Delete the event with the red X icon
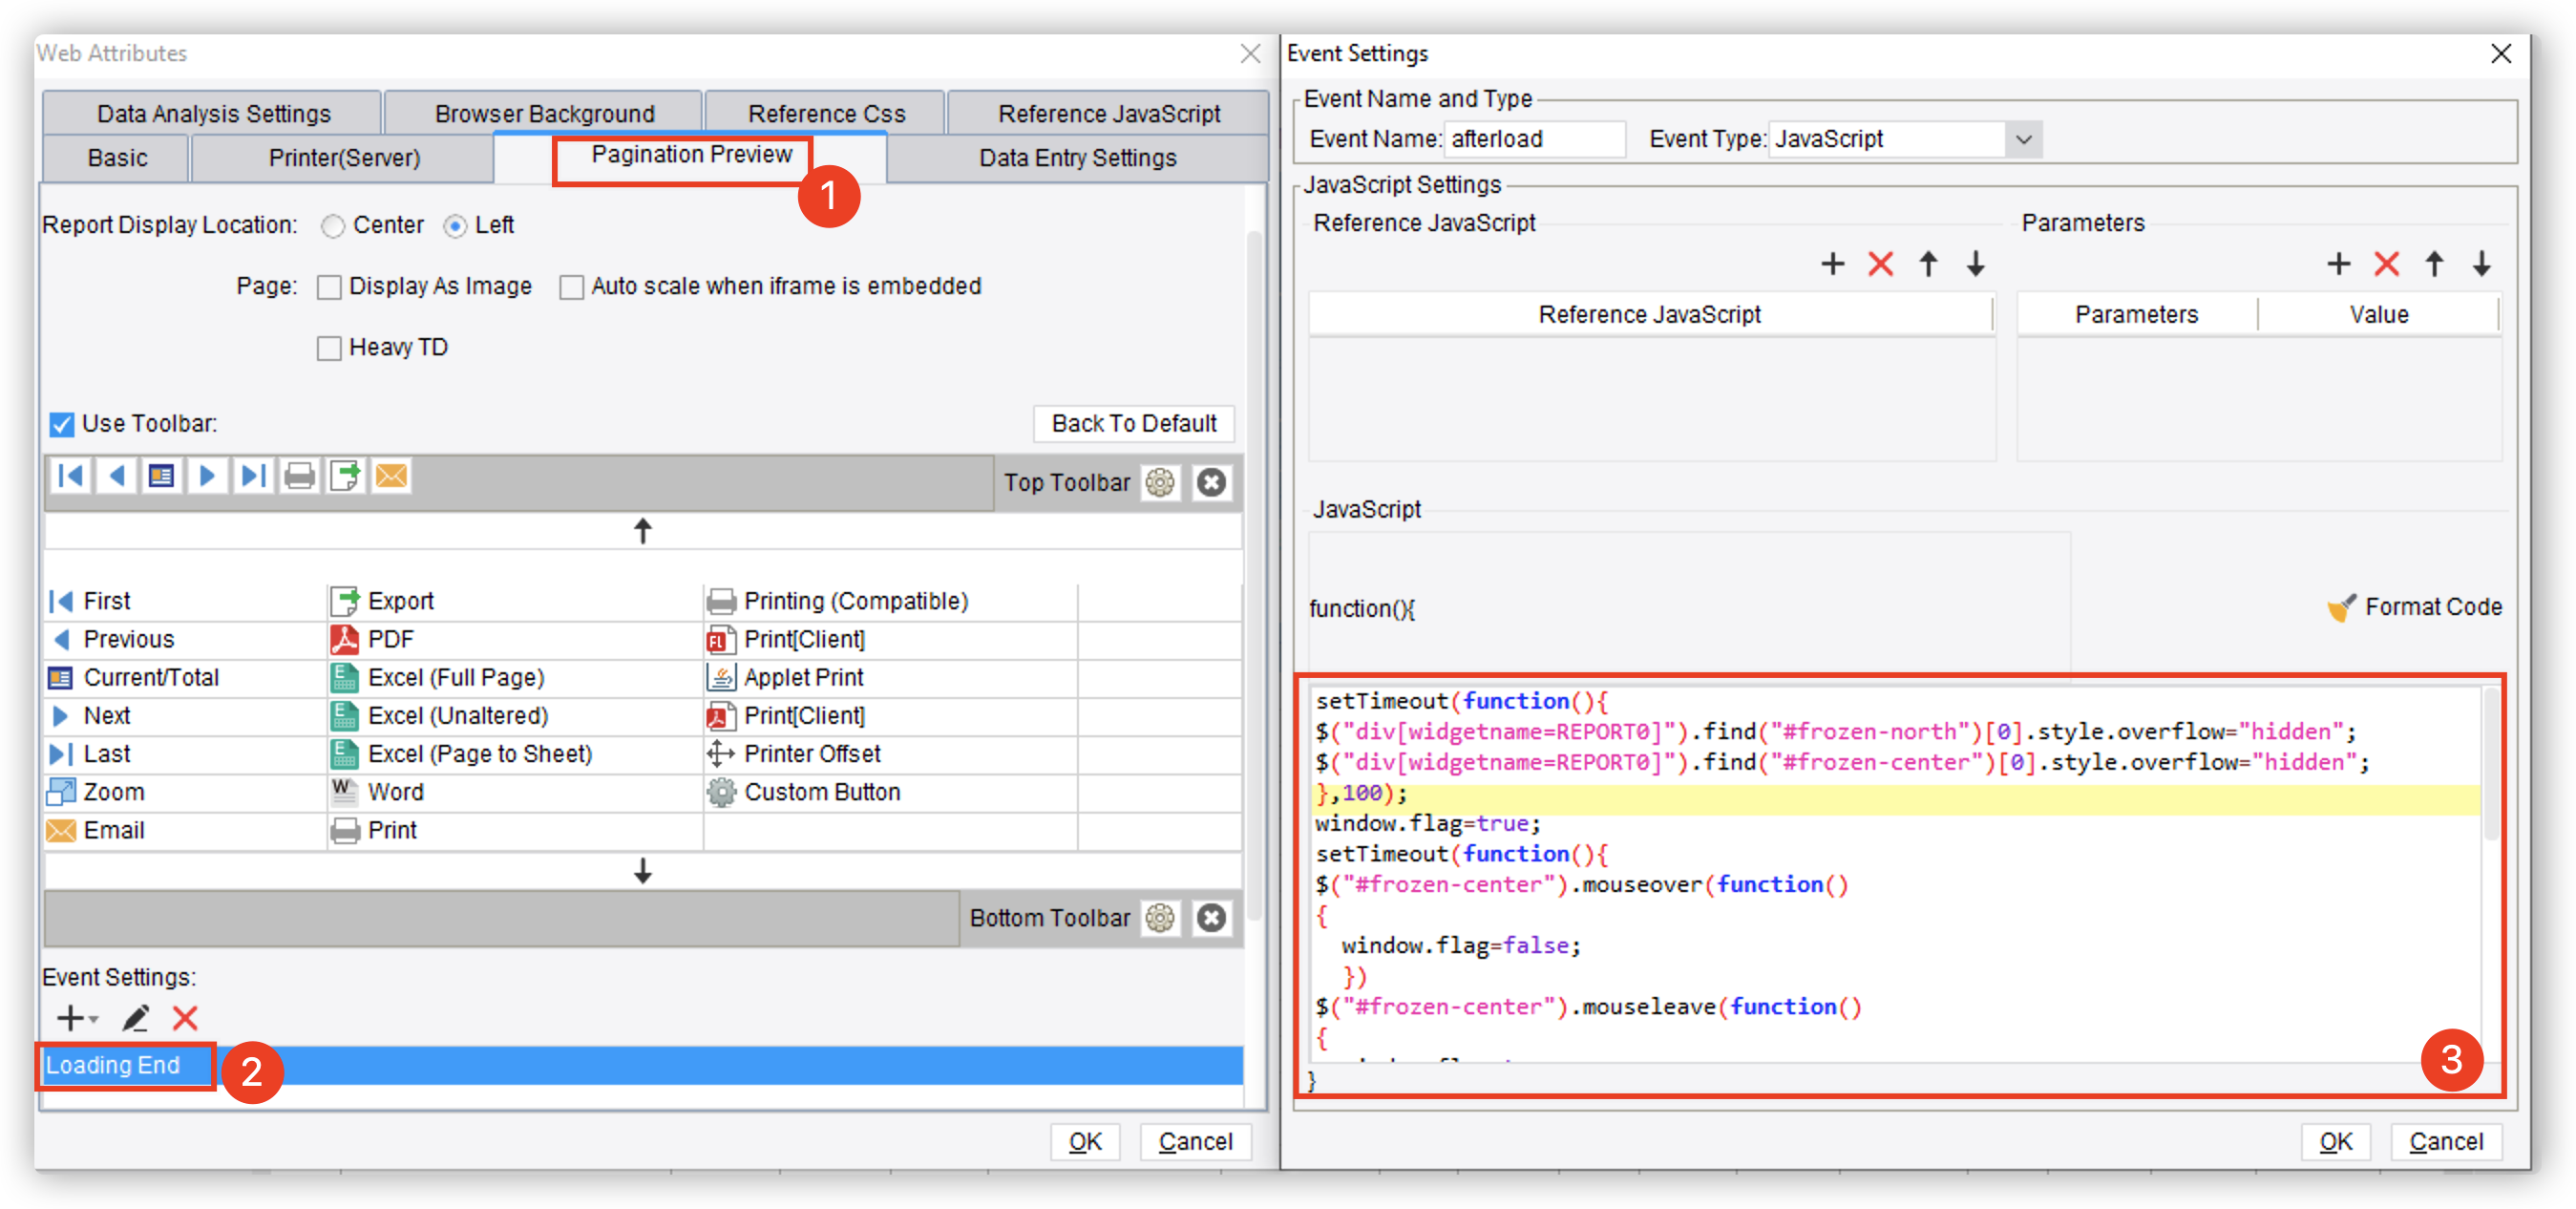This screenshot has width=2576, height=1209. click(185, 1018)
